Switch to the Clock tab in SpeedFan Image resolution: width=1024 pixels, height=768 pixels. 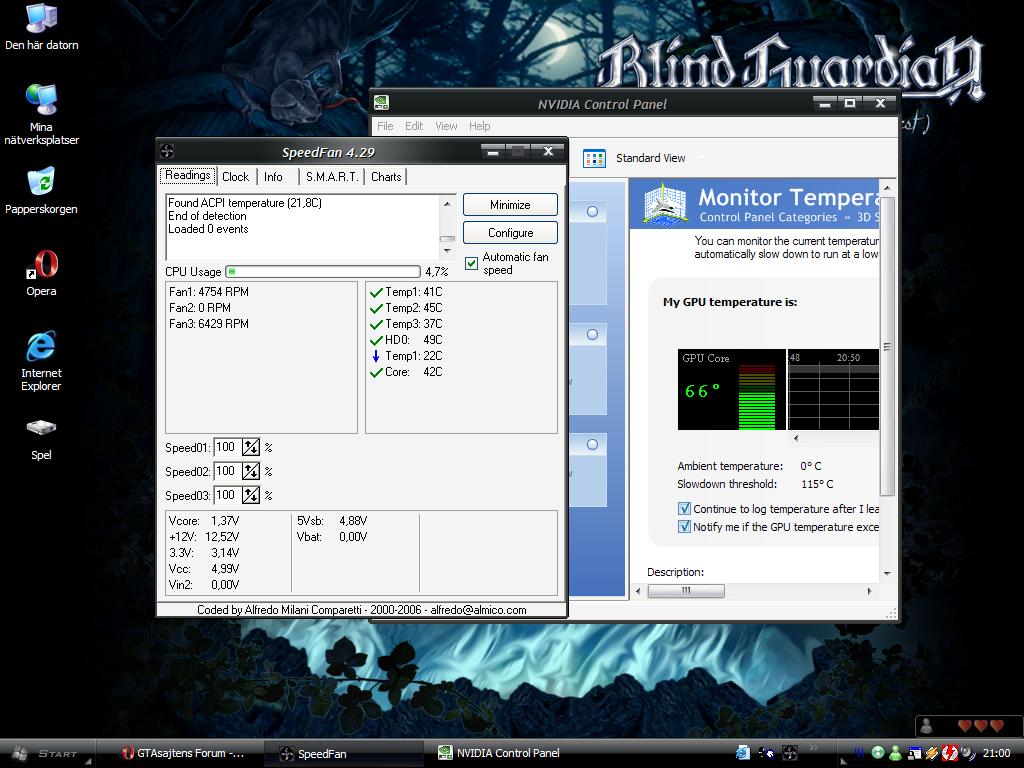(235, 176)
